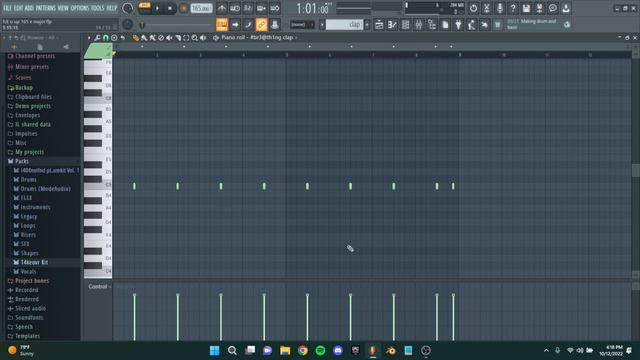Click the question mark help icon
This screenshot has width=640, height=360.
tap(513, 8)
